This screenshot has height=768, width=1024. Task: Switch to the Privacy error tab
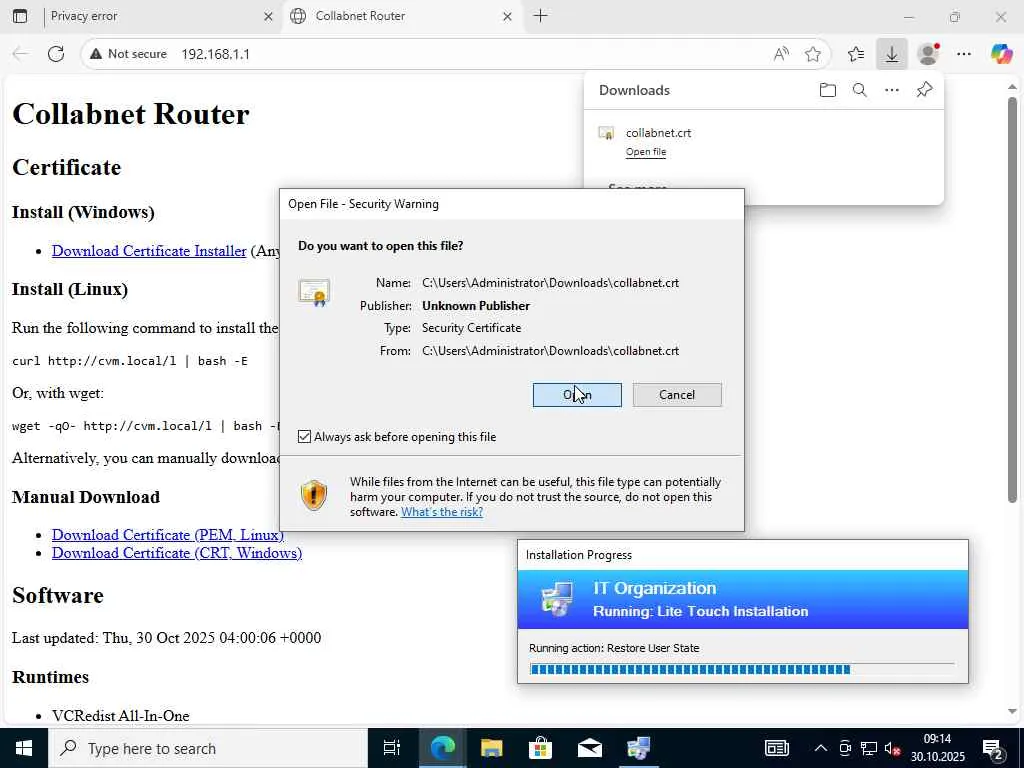(156, 16)
